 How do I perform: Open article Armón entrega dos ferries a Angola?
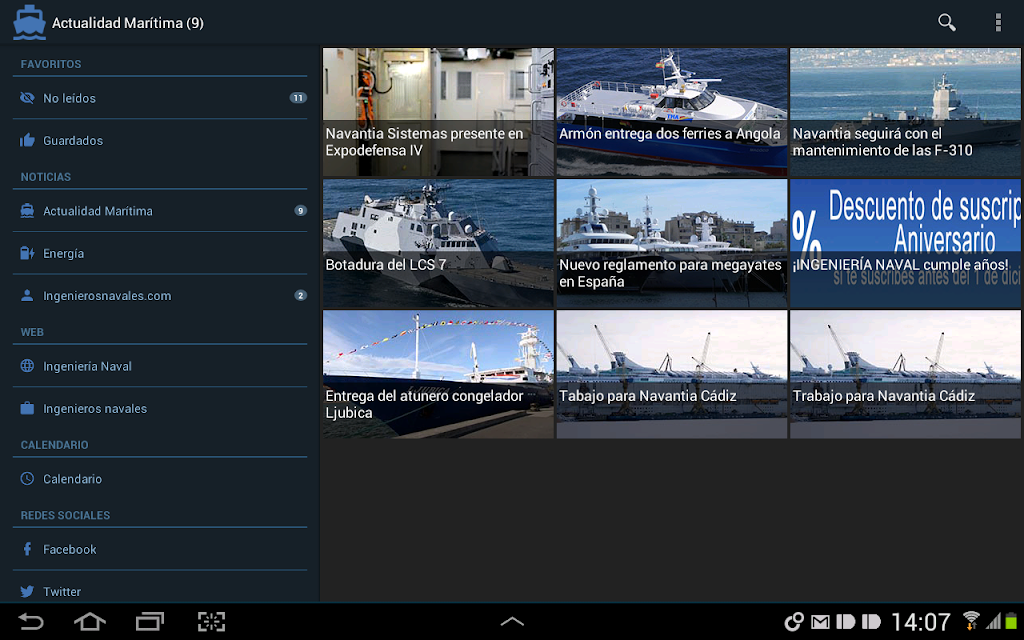672,112
